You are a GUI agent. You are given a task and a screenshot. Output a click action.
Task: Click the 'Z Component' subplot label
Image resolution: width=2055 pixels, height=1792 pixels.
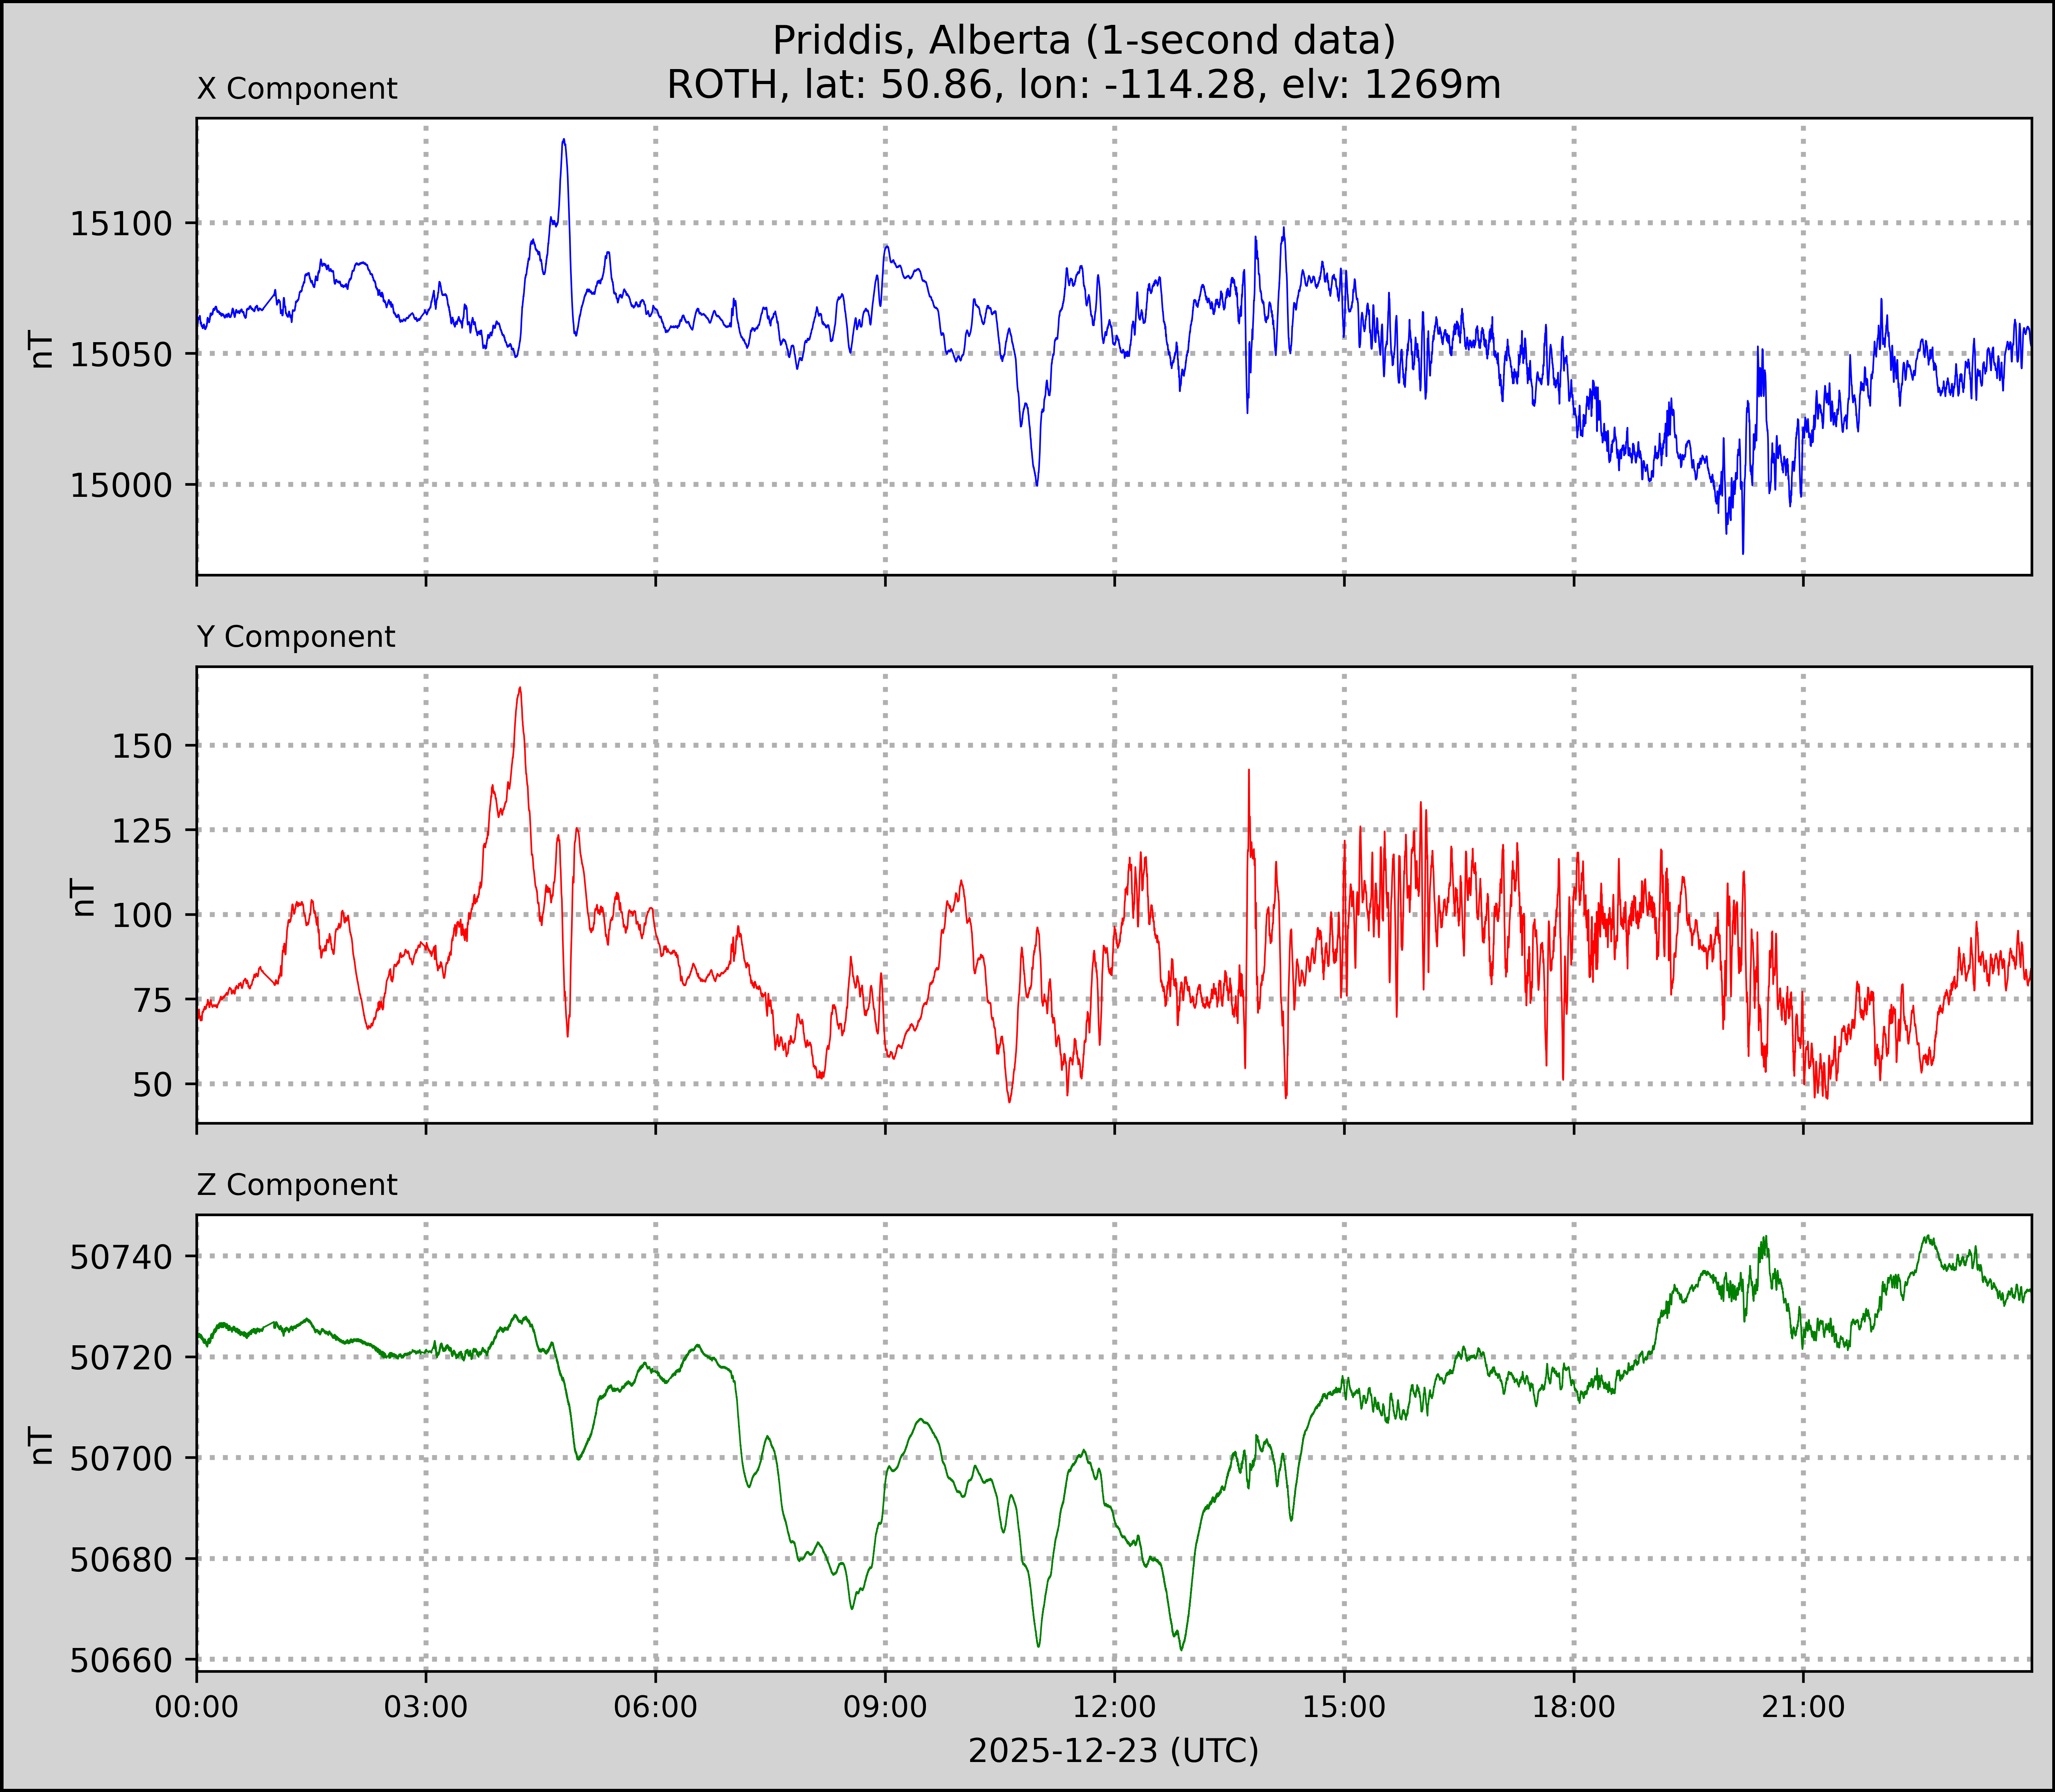297,1185
